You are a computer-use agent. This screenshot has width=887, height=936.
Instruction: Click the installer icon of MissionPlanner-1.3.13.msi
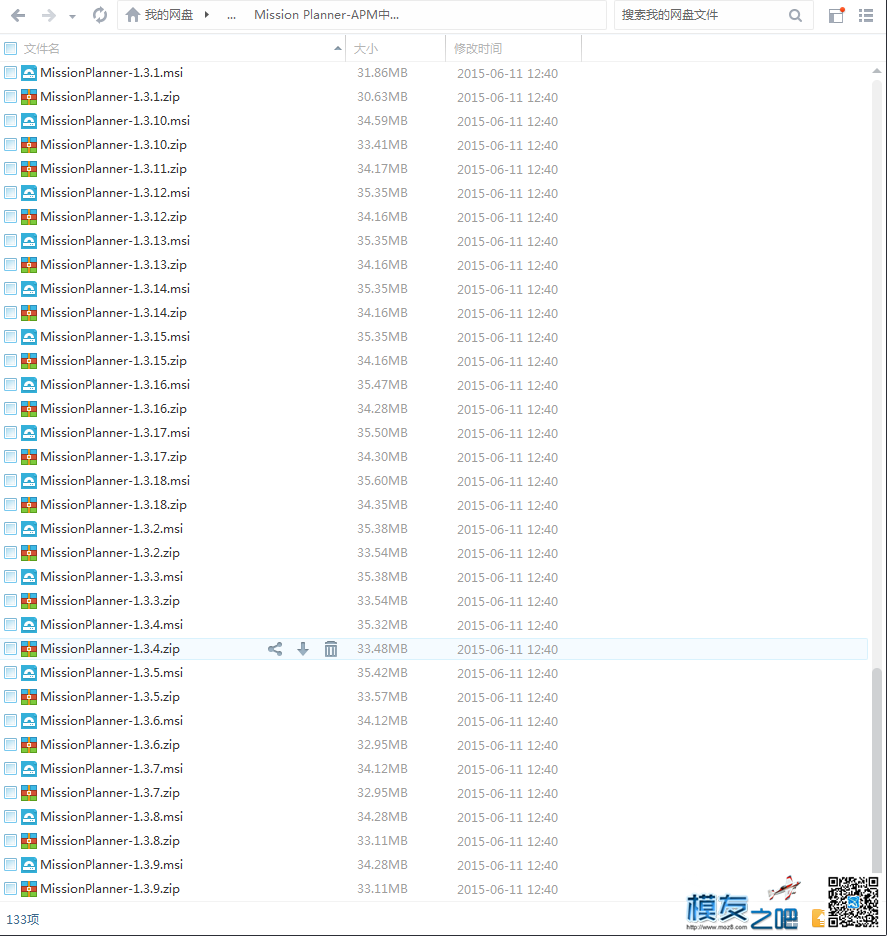(29, 241)
